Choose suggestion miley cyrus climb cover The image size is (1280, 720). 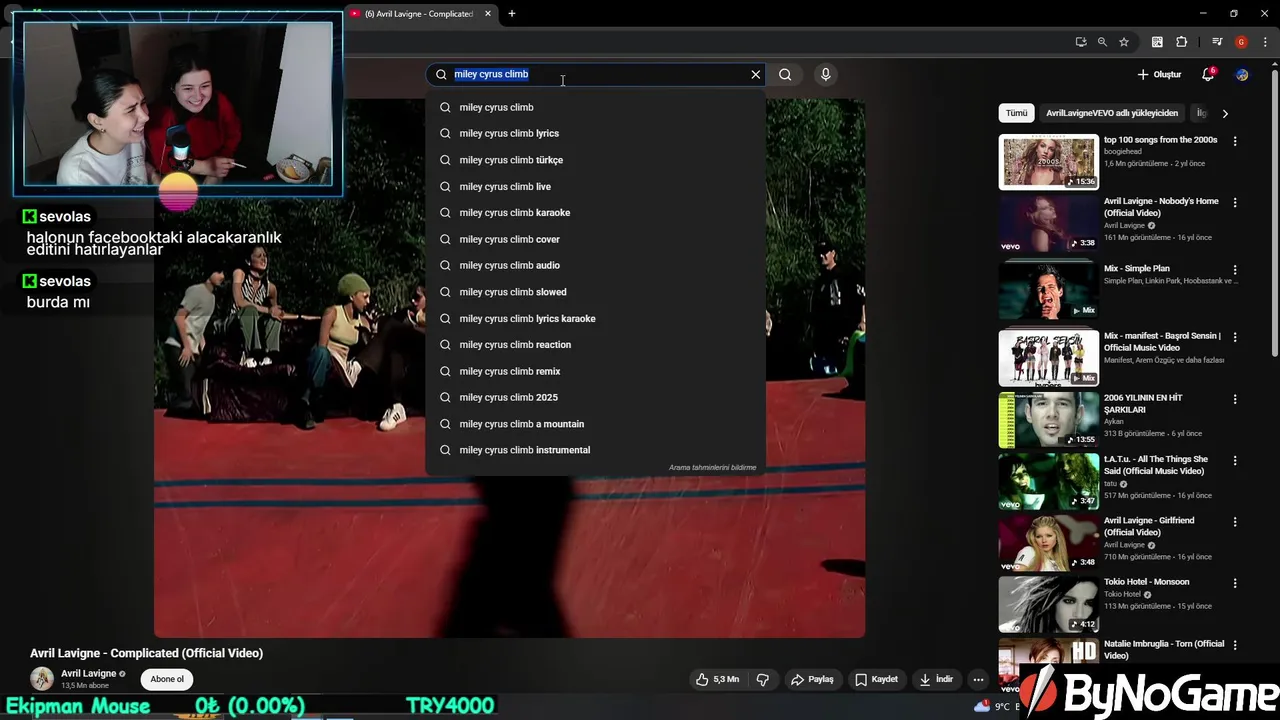pos(596,239)
